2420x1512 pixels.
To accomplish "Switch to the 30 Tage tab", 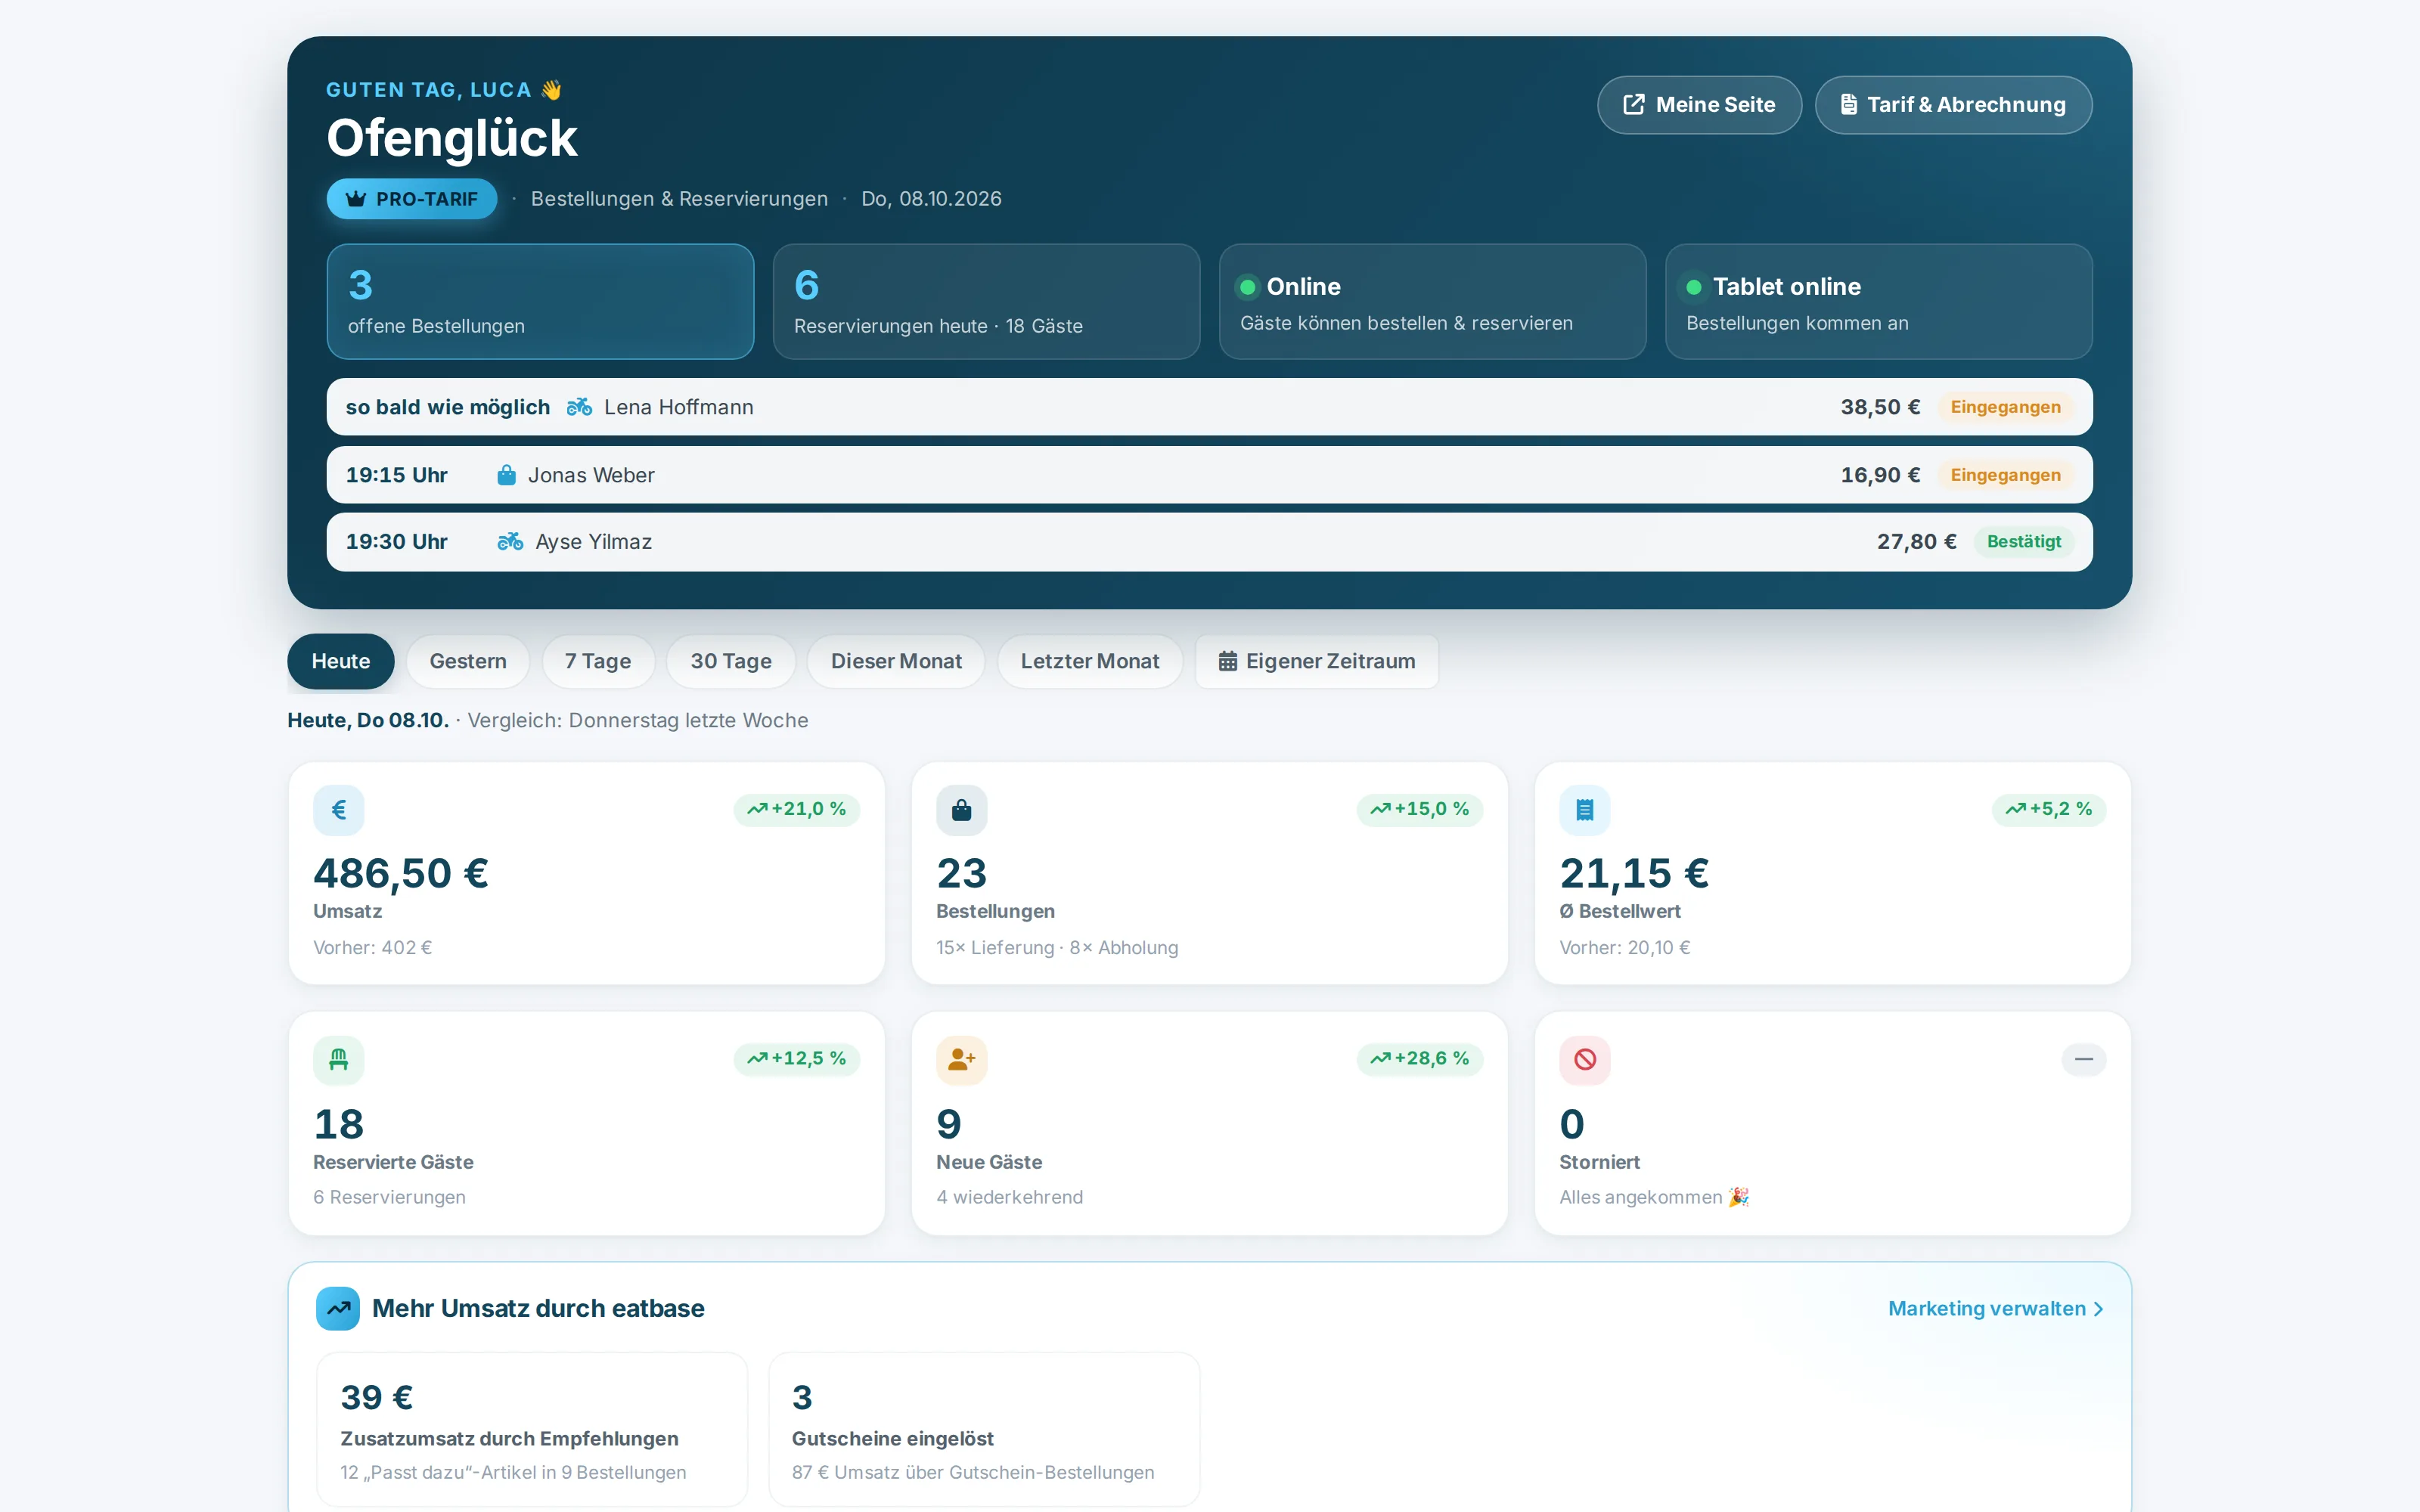I will (x=731, y=661).
